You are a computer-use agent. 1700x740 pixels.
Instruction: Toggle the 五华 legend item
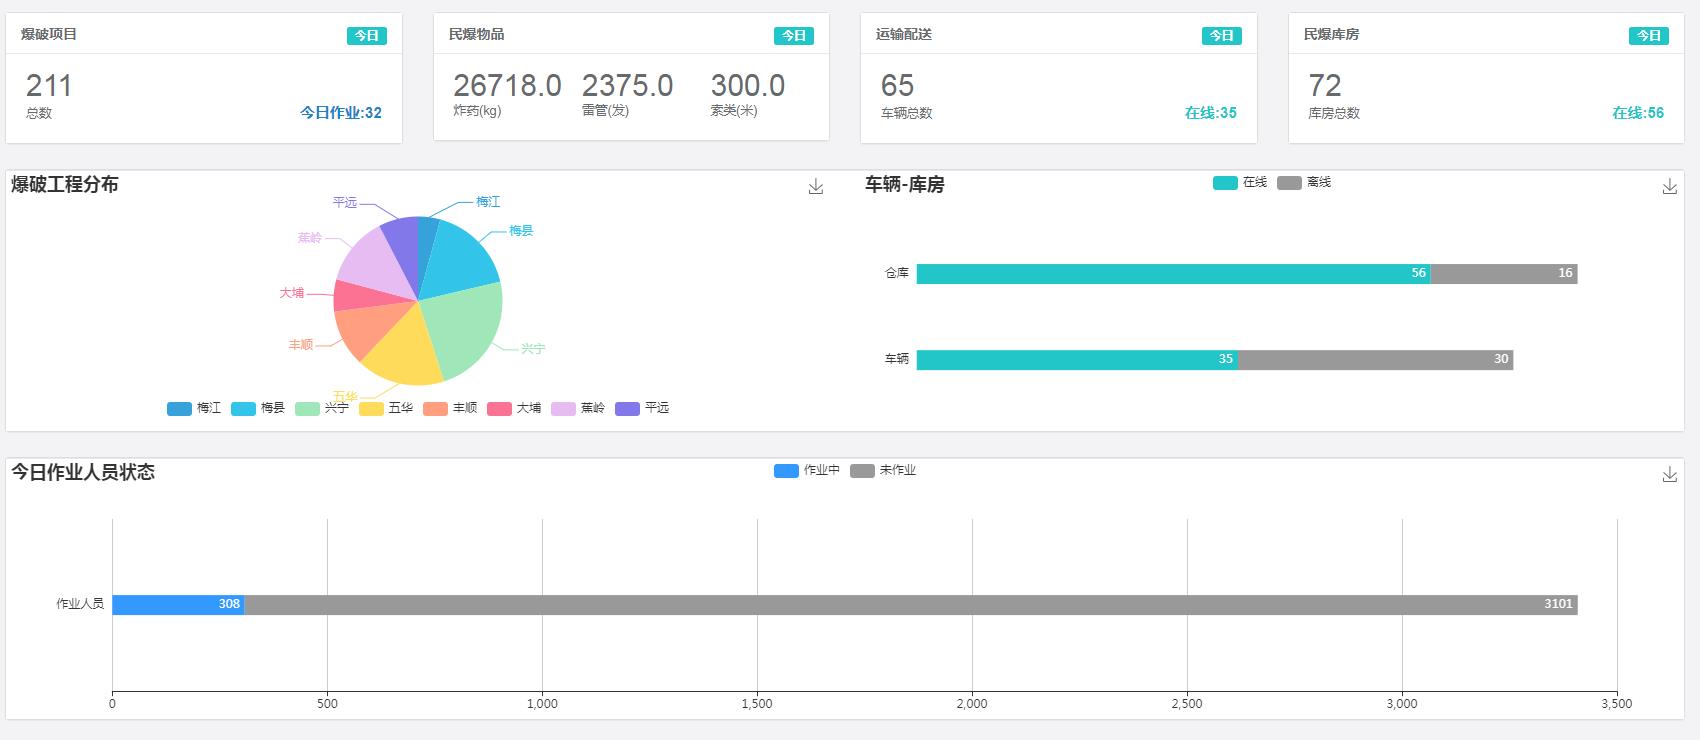pos(386,408)
